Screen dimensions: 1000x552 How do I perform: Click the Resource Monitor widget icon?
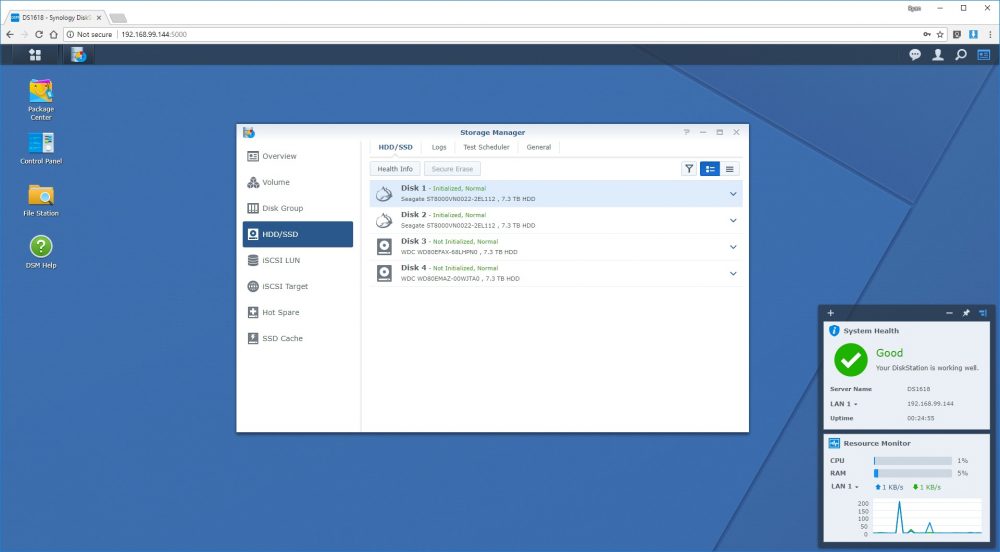[x=834, y=443]
